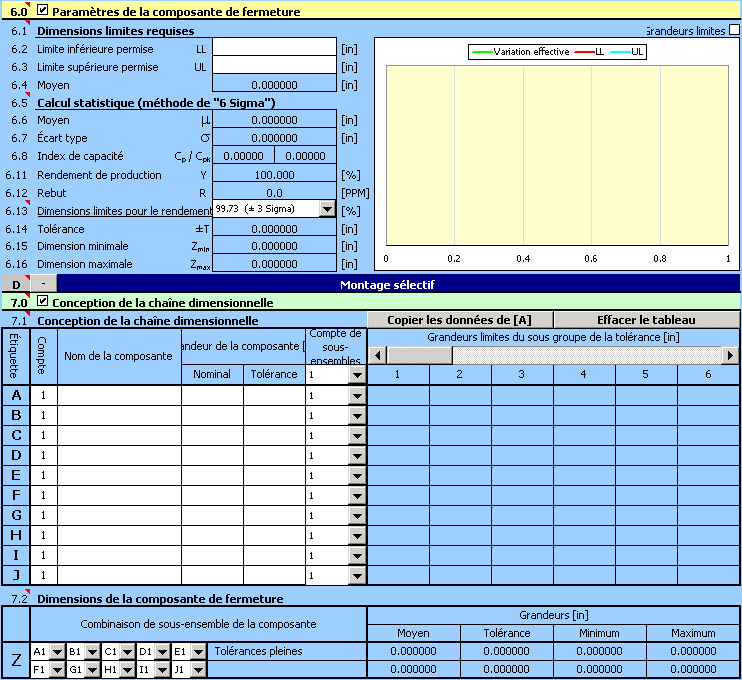Screen dimensions: 742x680
Task: Click left arrow of tolerance subgroup scrollbar
Action: [x=378, y=355]
